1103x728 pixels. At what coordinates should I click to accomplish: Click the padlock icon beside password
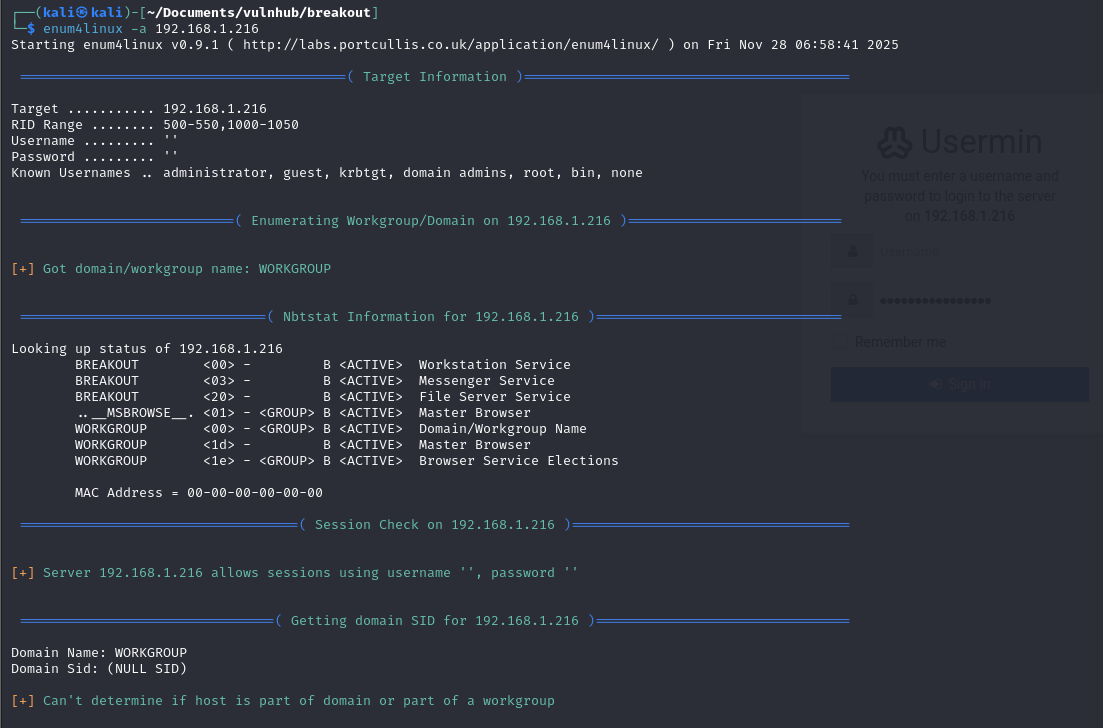coord(853,300)
